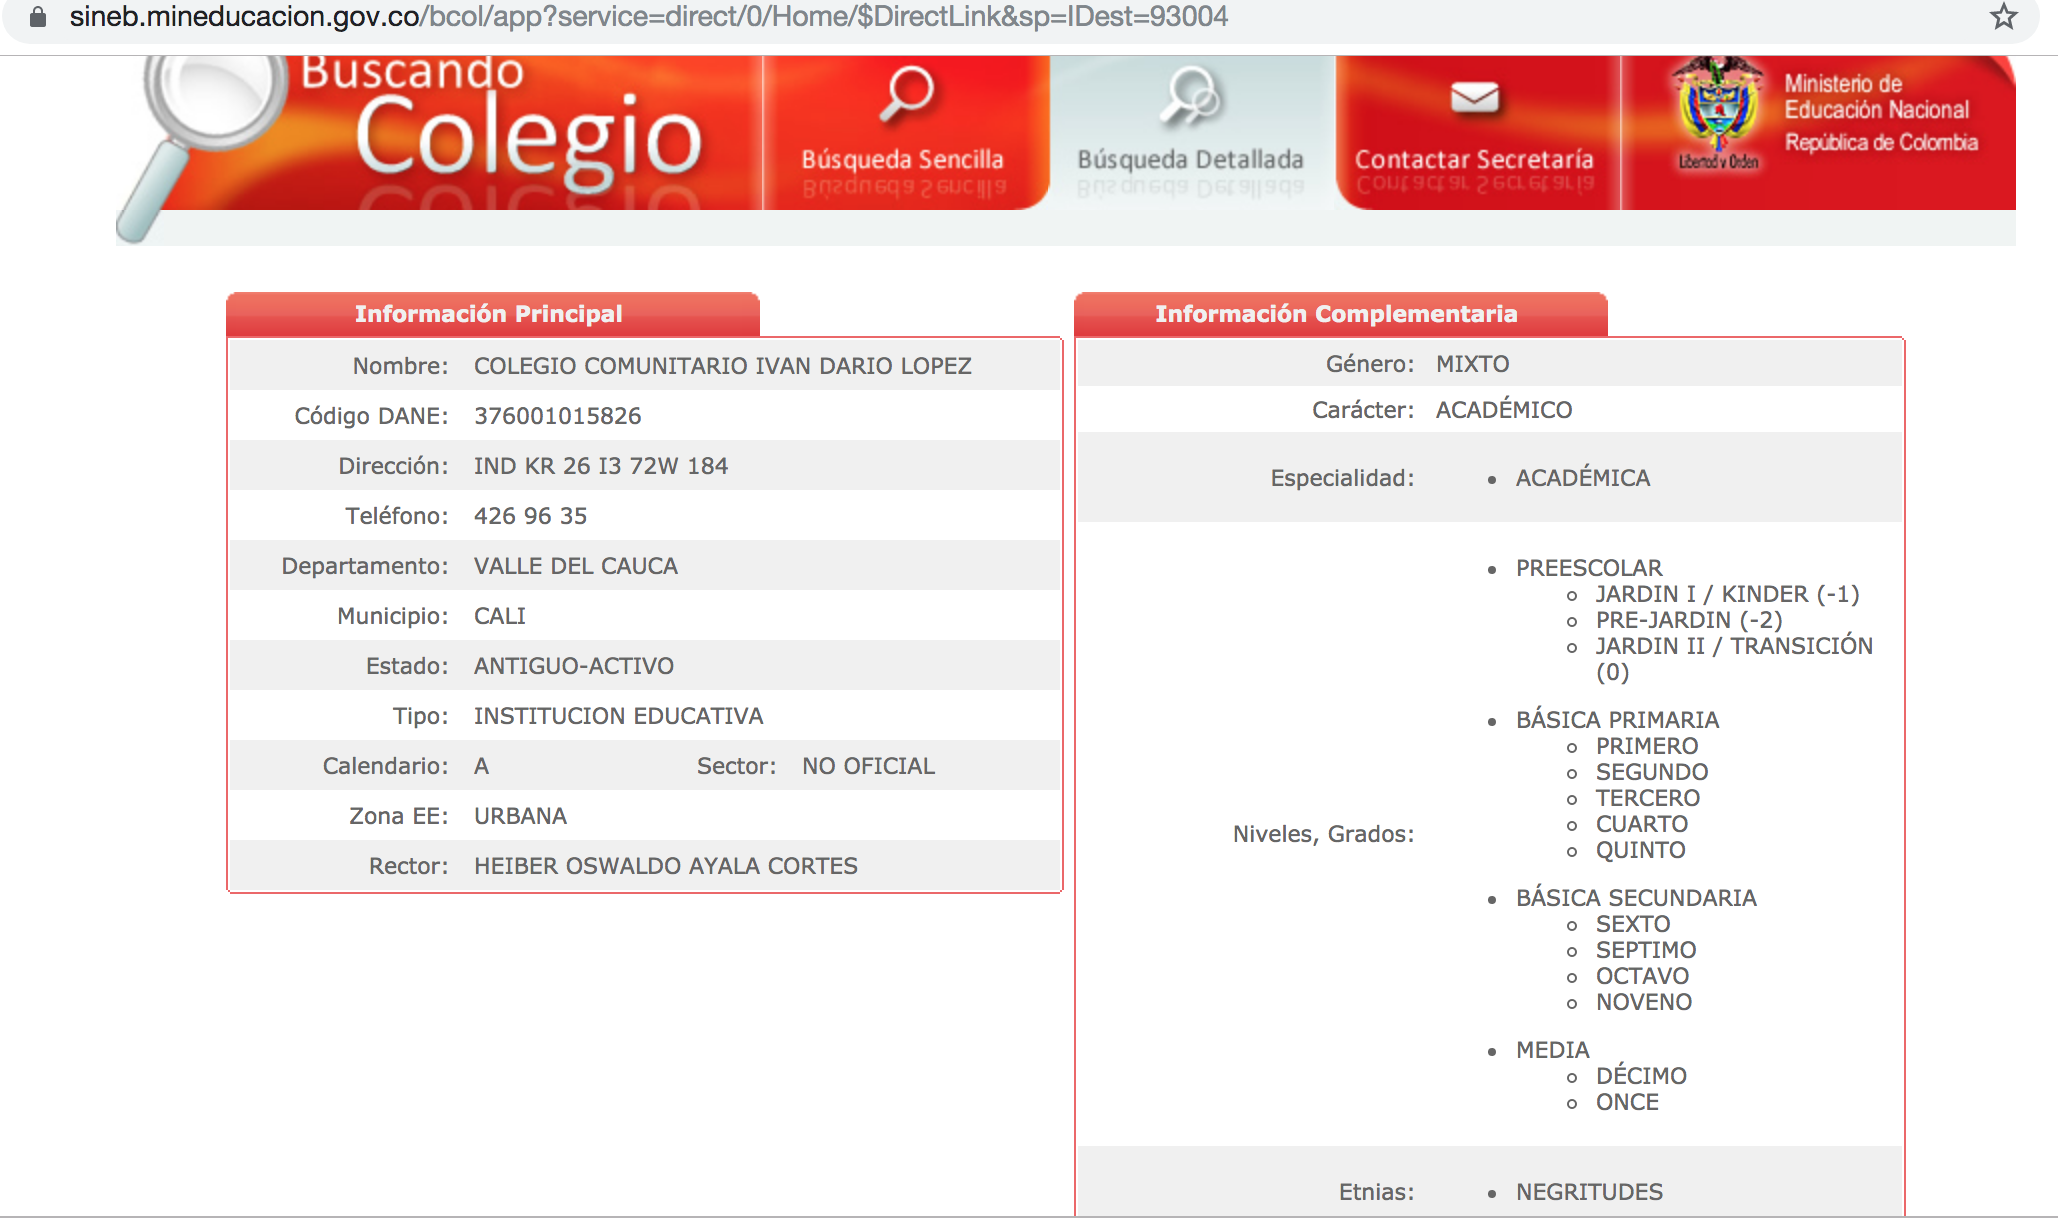This screenshot has width=2058, height=1224.
Task: Select the rector name HEIBER OSWALDO AYALA CORTES
Action: [x=665, y=866]
